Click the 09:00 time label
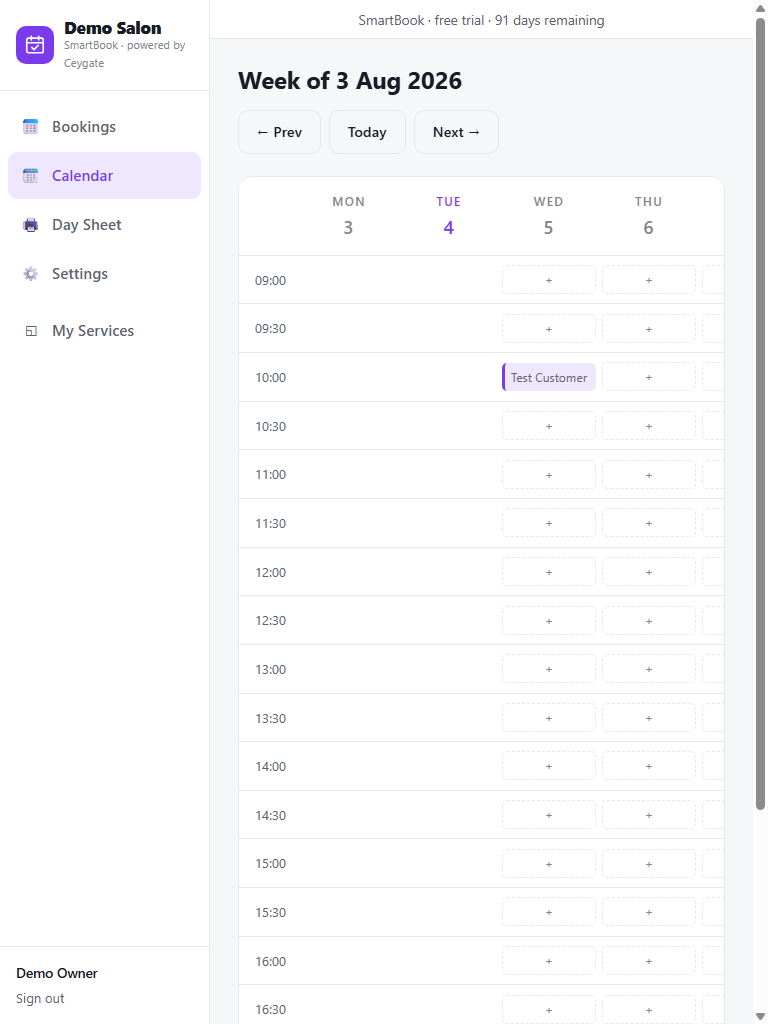Image resolution: width=768 pixels, height=1024 pixels. (270, 280)
